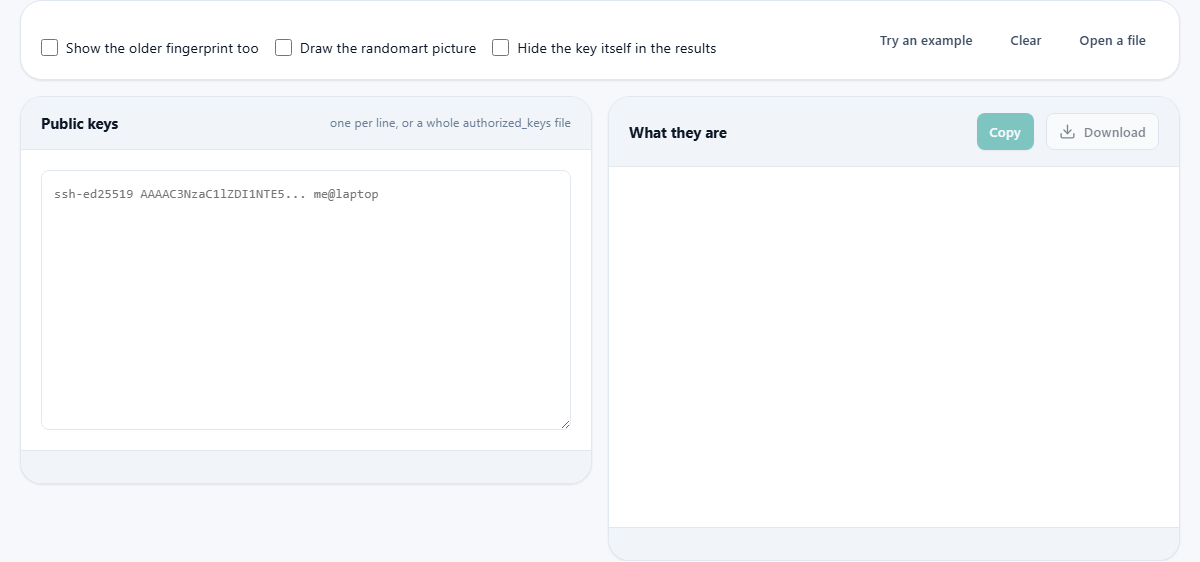Click the empty What they are results area
Viewport: 1200px width, 562px height.
(x=894, y=347)
